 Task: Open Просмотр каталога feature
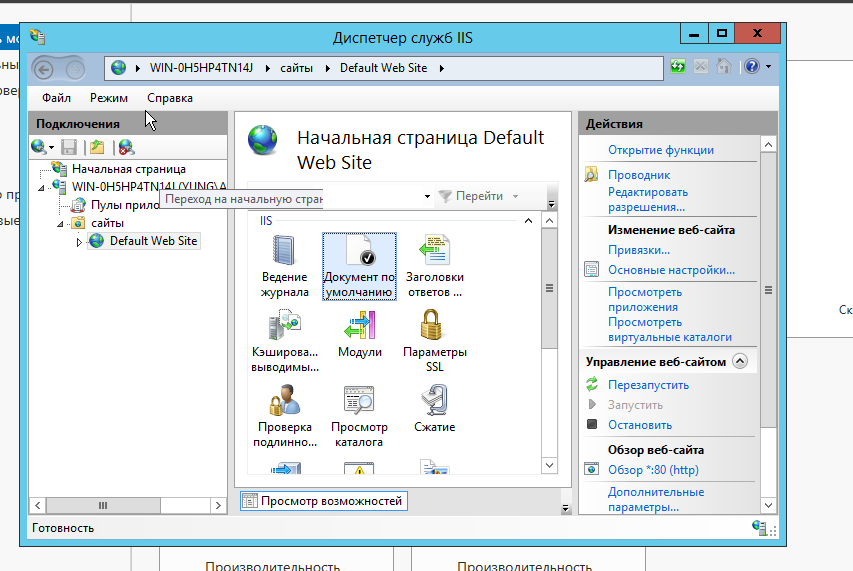(x=359, y=416)
